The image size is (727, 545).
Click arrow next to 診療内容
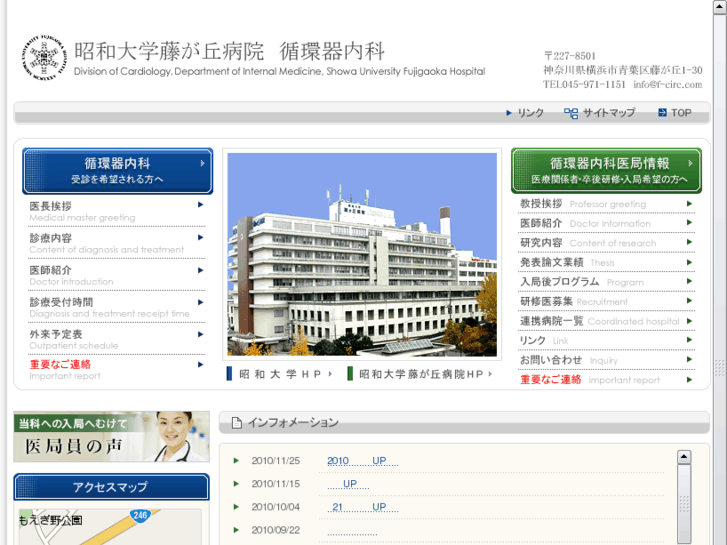tap(200, 237)
